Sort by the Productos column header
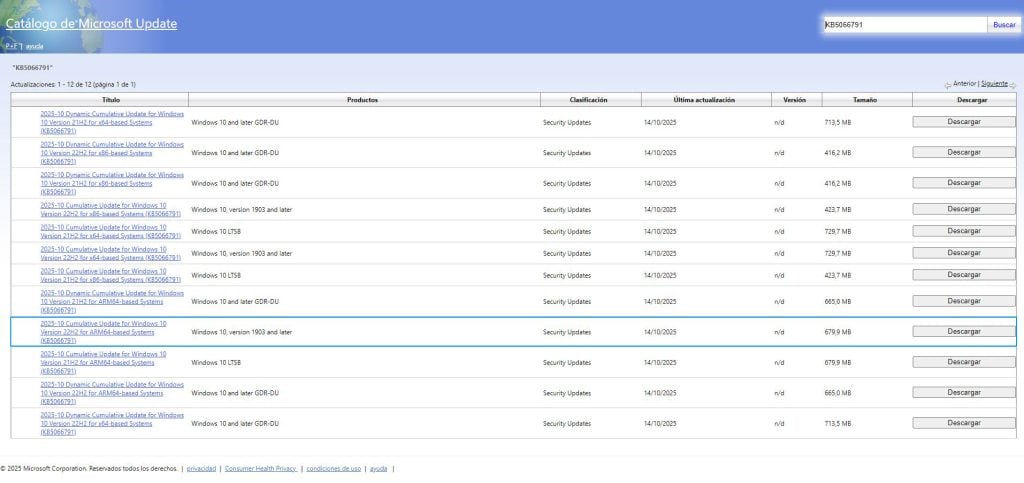 [362, 100]
